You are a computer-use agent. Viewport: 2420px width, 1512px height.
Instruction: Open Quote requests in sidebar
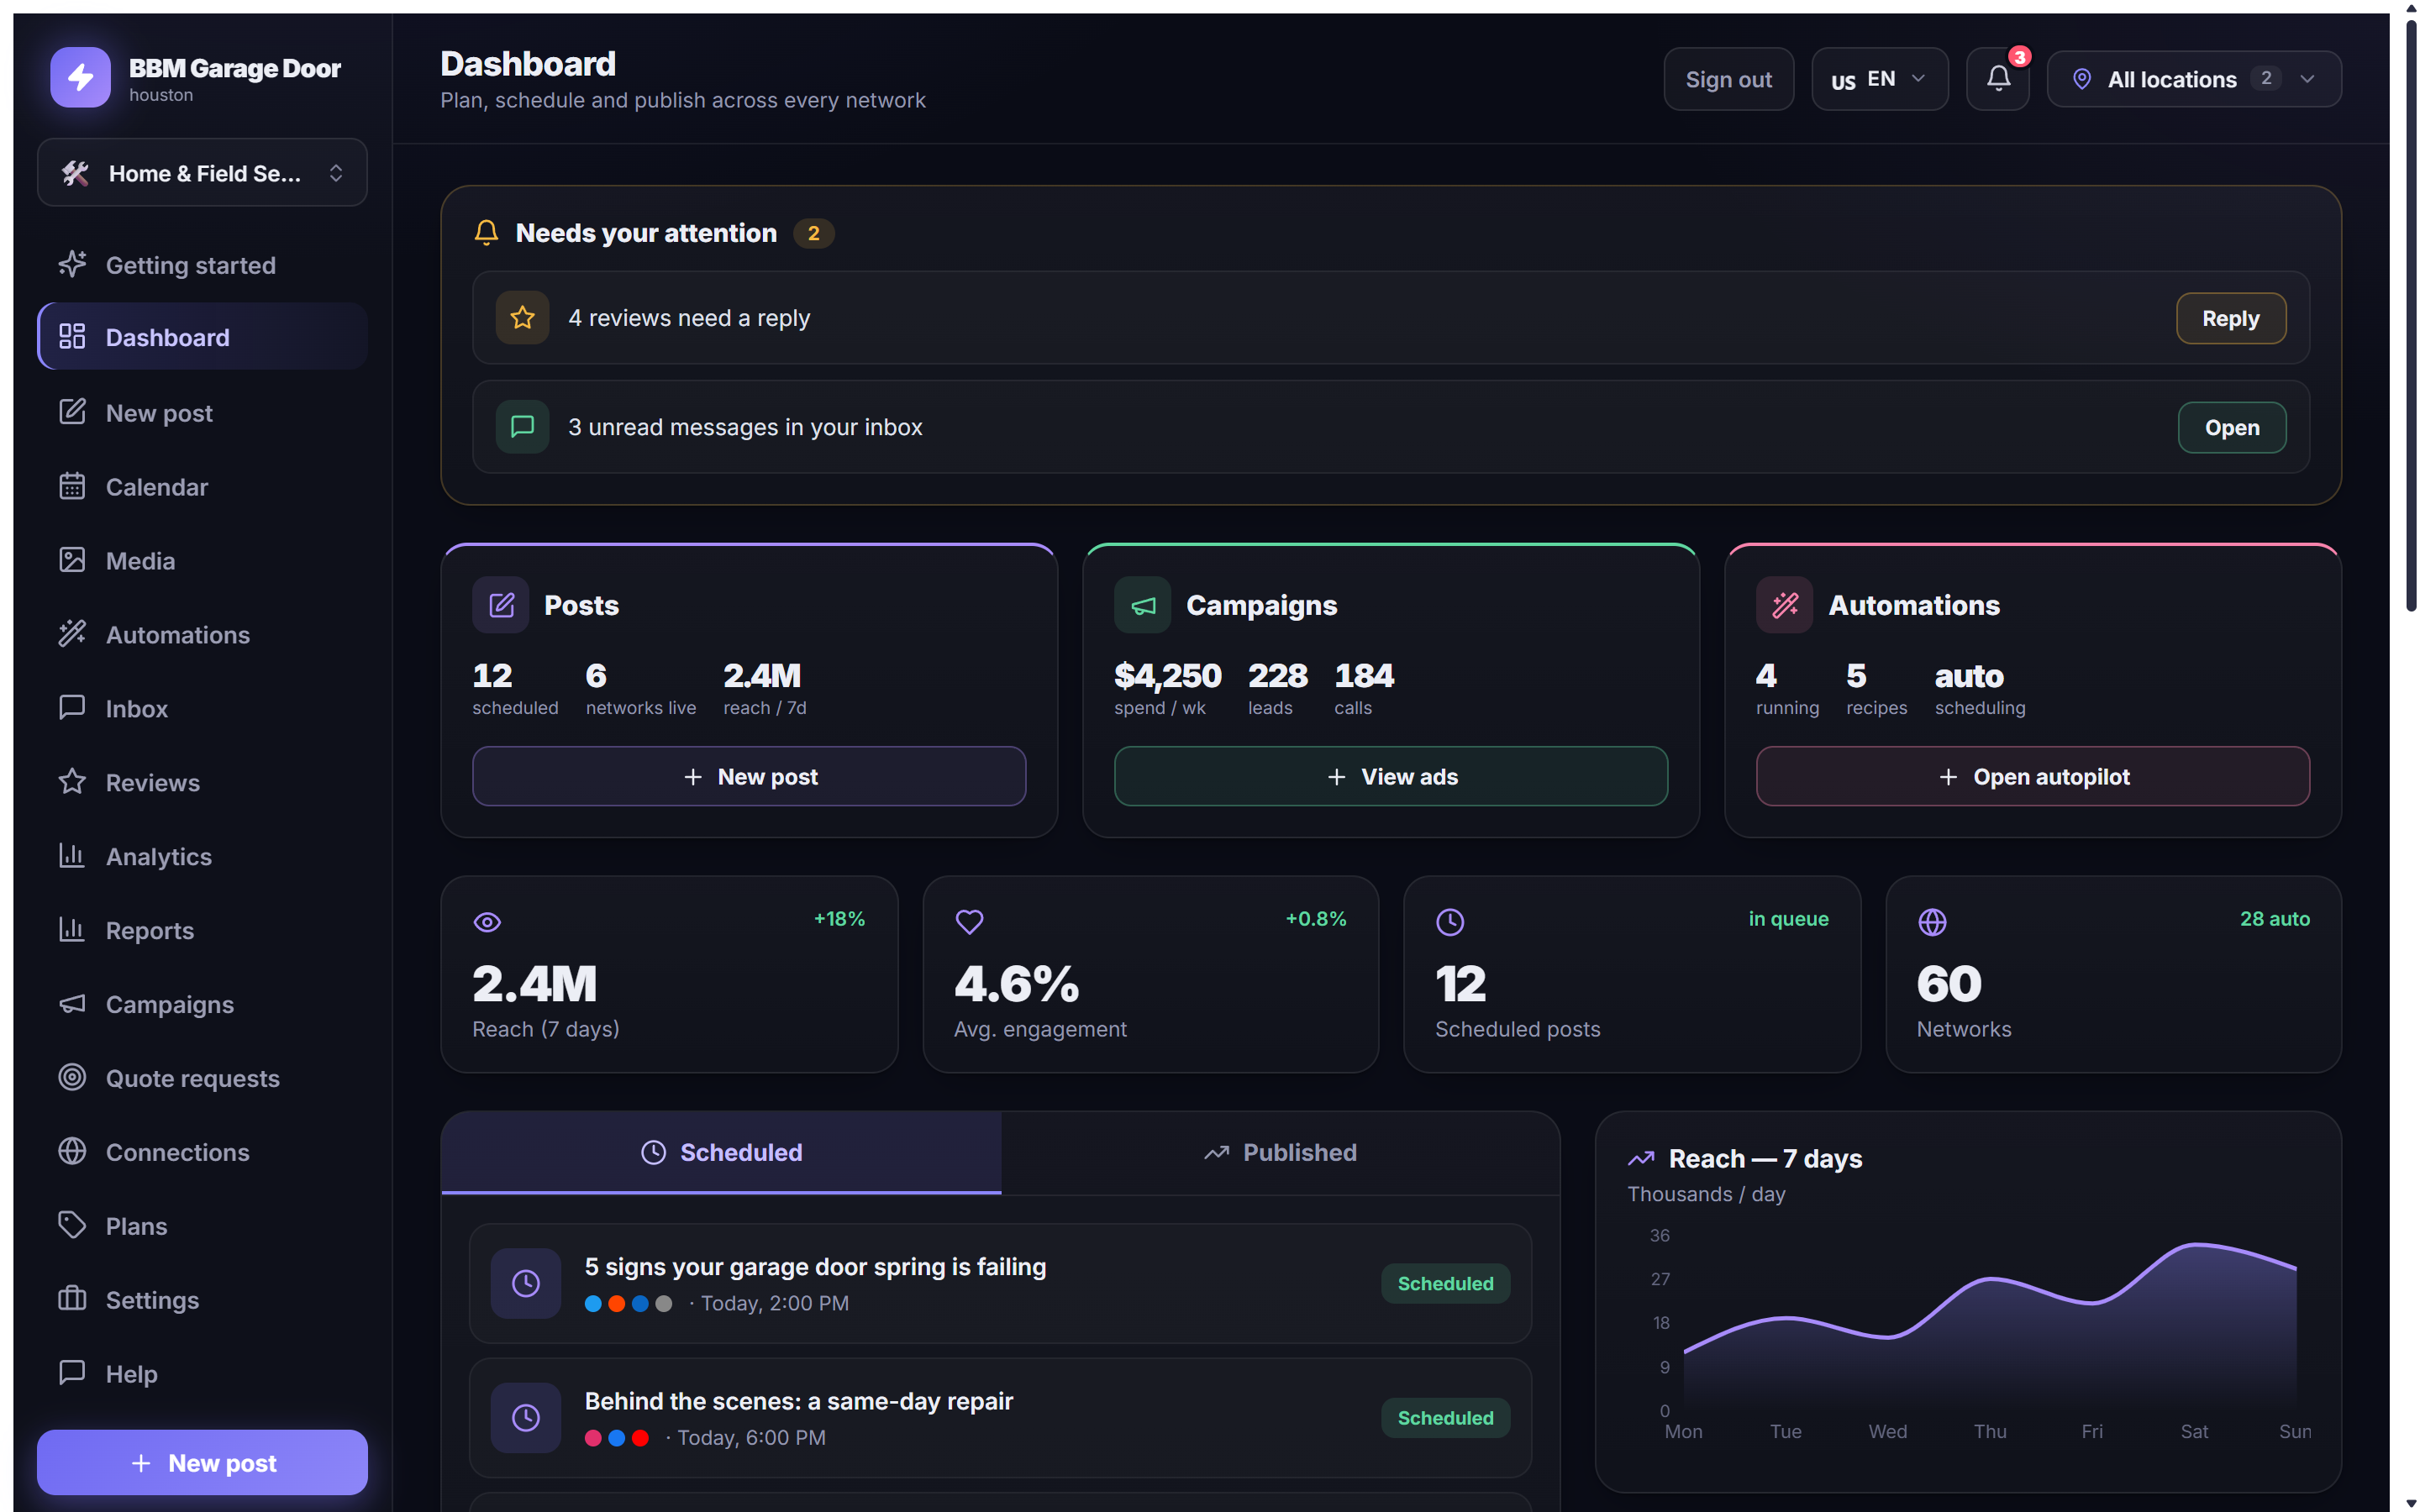pos(202,1078)
